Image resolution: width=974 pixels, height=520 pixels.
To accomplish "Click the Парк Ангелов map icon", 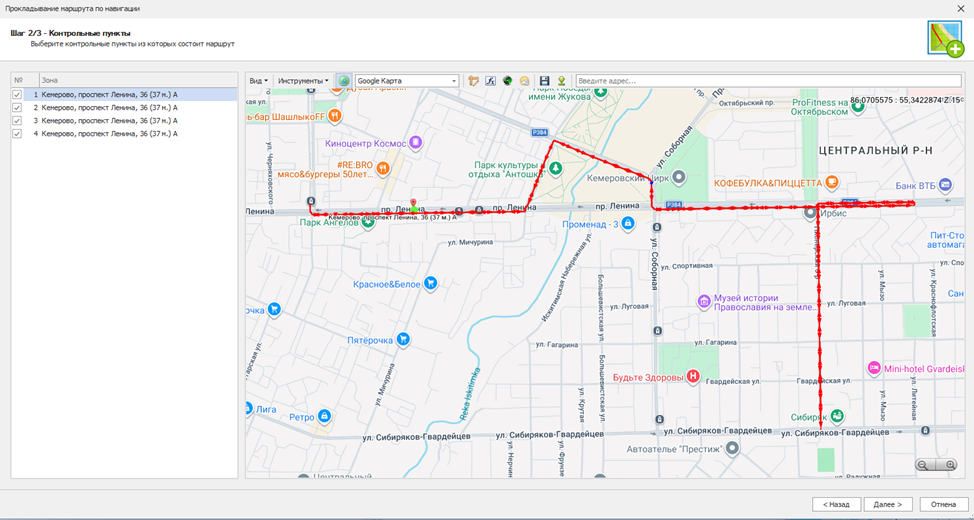I will [368, 222].
